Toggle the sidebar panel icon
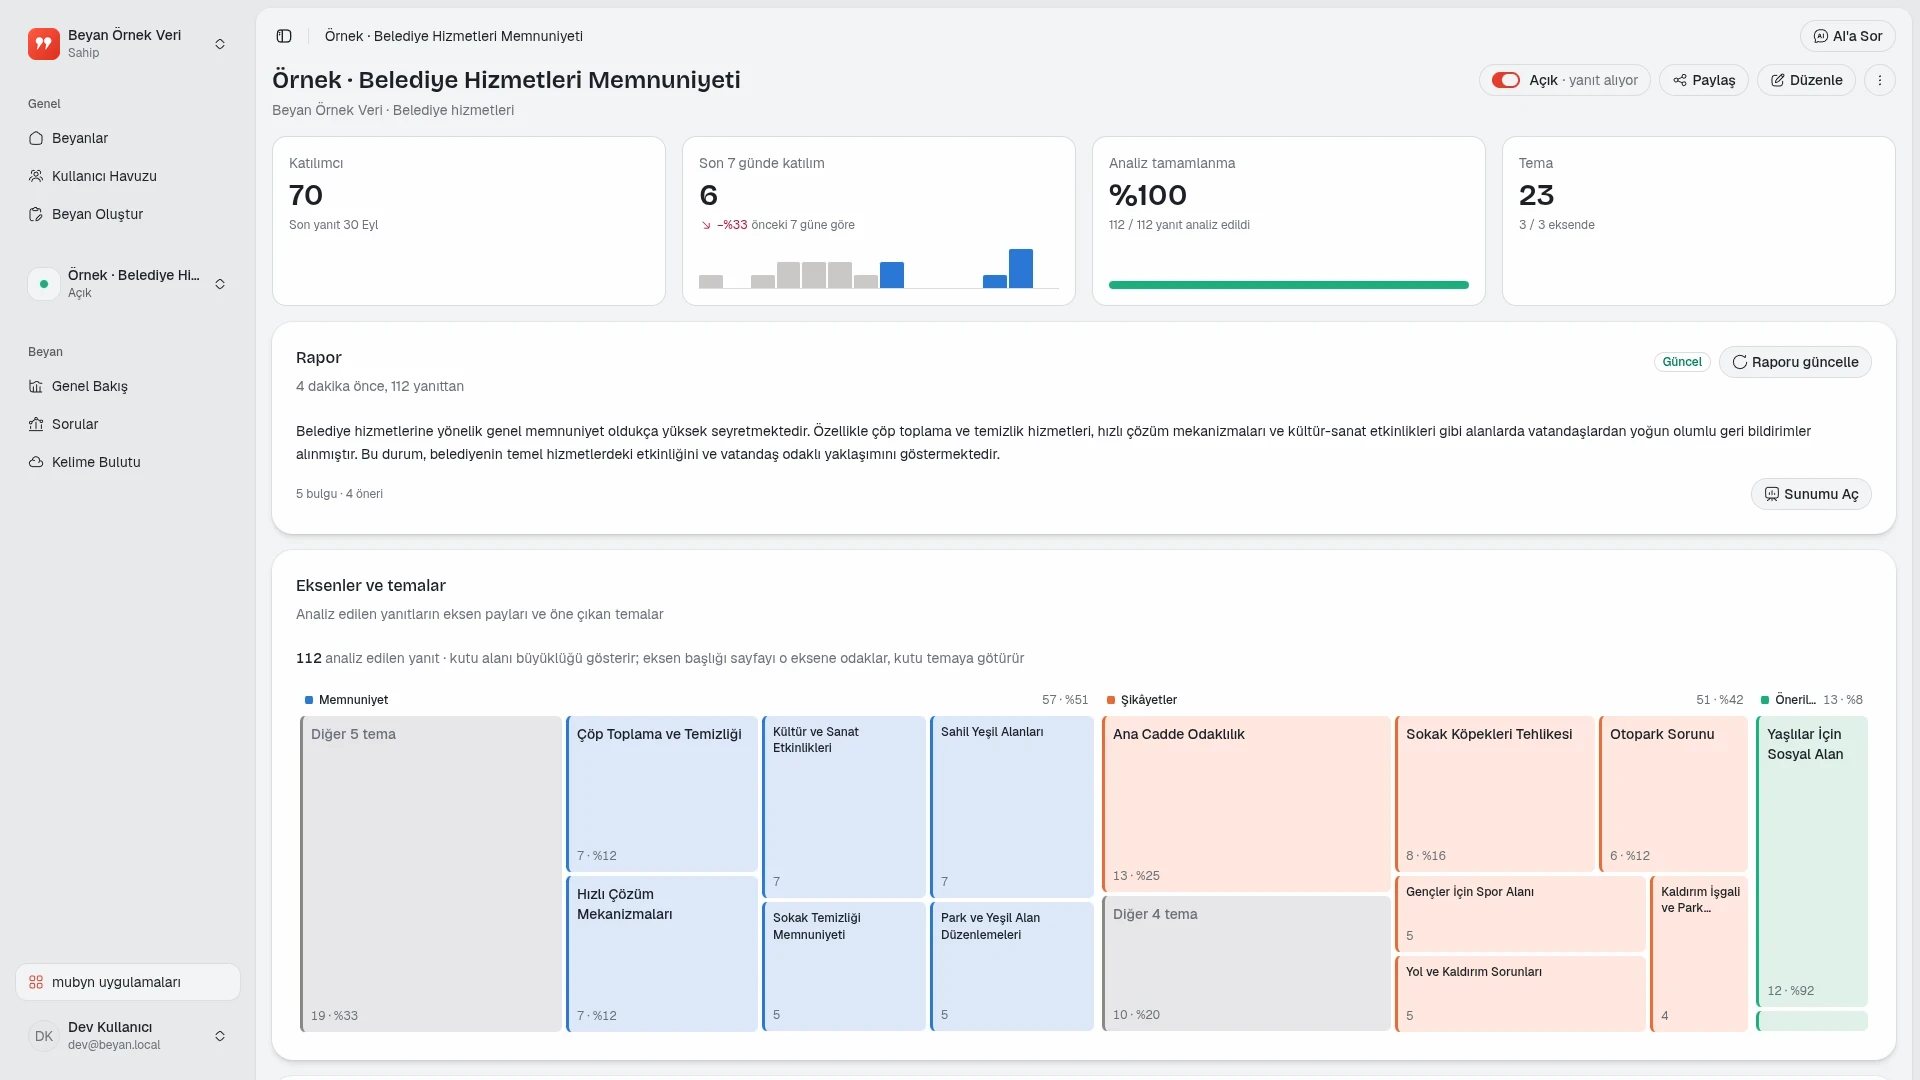 [284, 36]
